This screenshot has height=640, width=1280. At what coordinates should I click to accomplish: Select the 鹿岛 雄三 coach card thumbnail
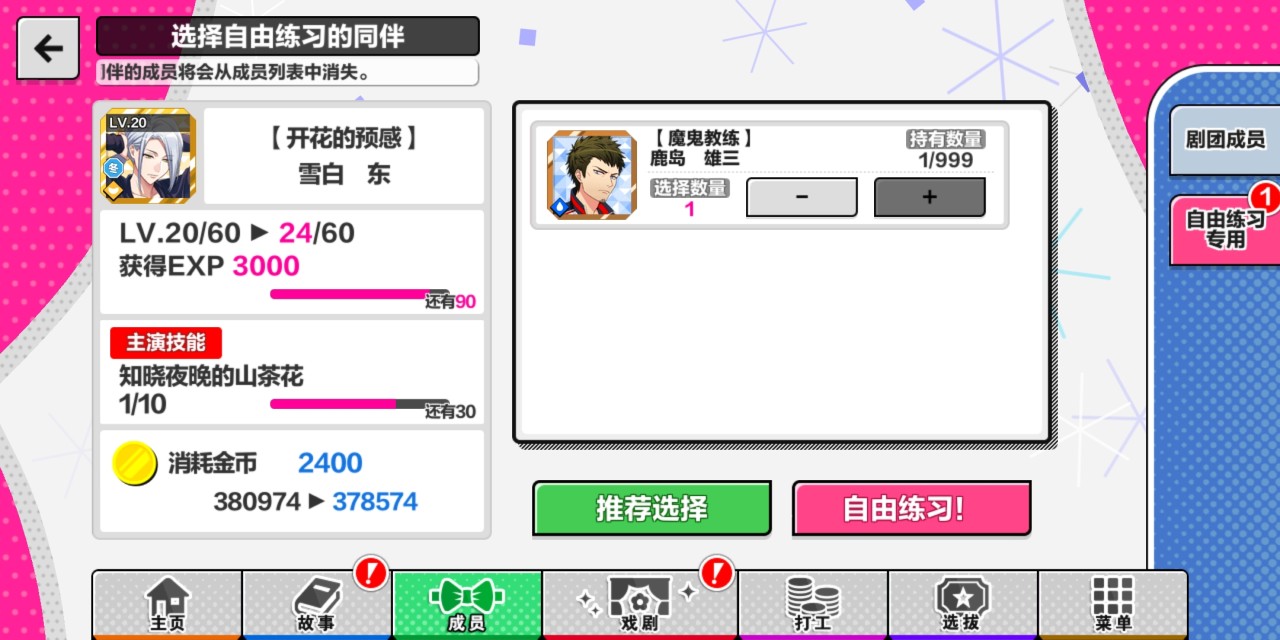(592, 174)
